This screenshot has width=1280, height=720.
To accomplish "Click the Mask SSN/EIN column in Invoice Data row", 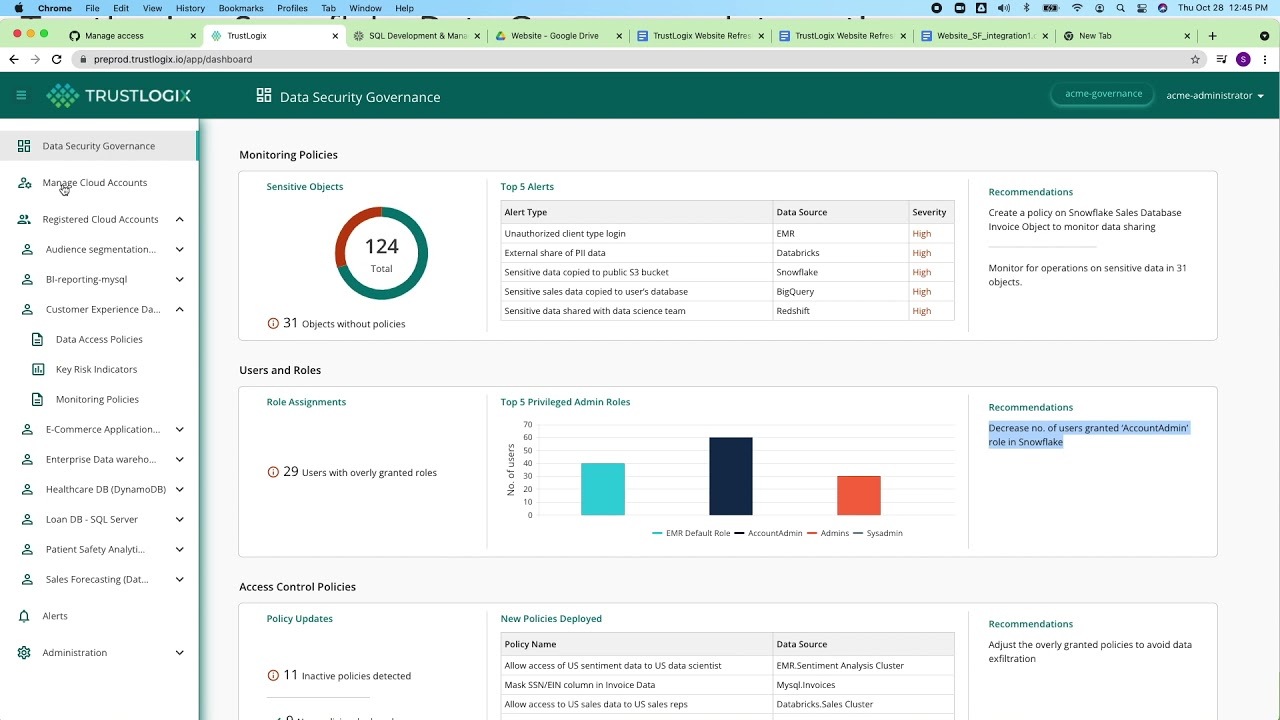I will [x=727, y=685].
